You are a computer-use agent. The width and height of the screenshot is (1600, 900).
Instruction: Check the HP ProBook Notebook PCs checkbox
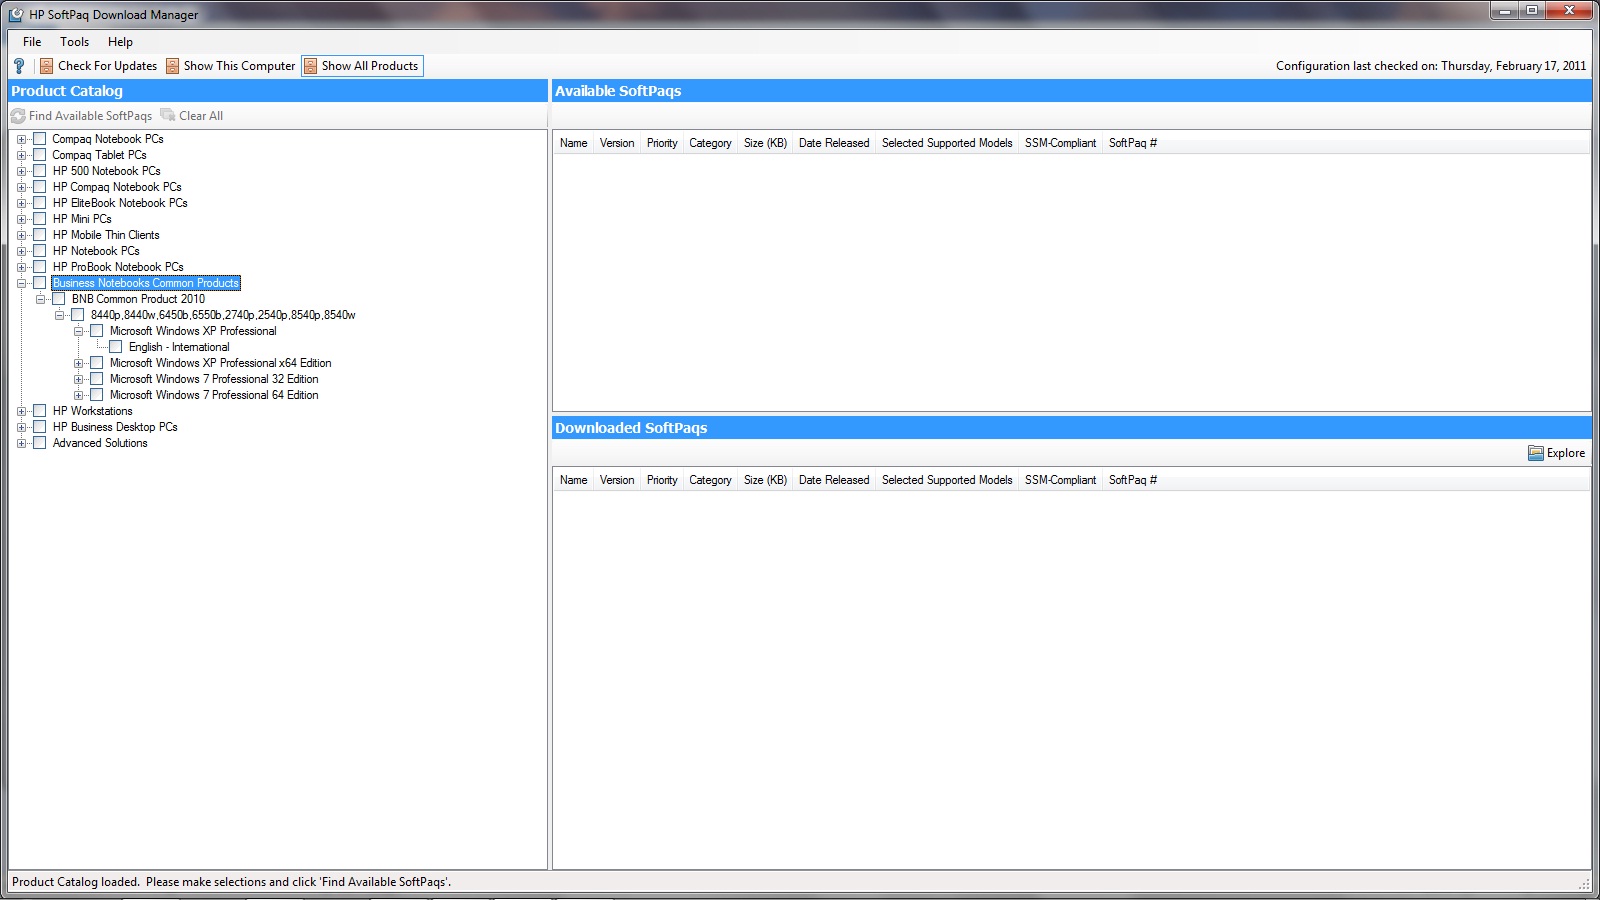[40, 267]
